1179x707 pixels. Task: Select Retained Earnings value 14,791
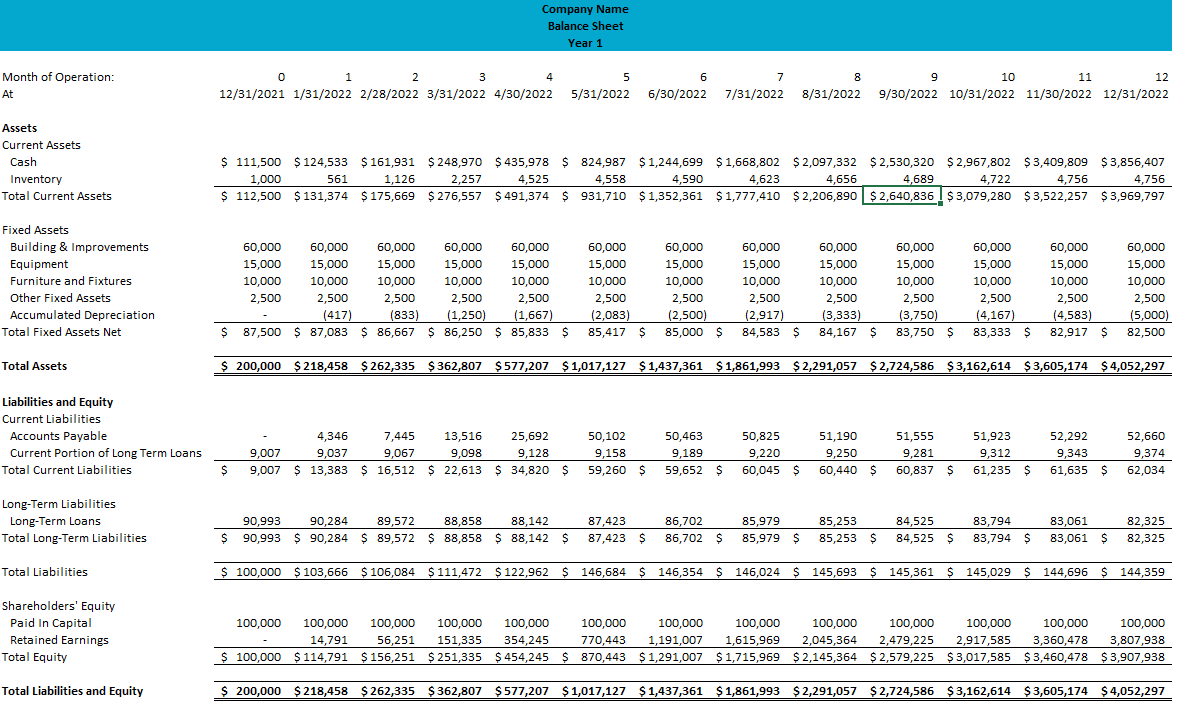tap(329, 640)
